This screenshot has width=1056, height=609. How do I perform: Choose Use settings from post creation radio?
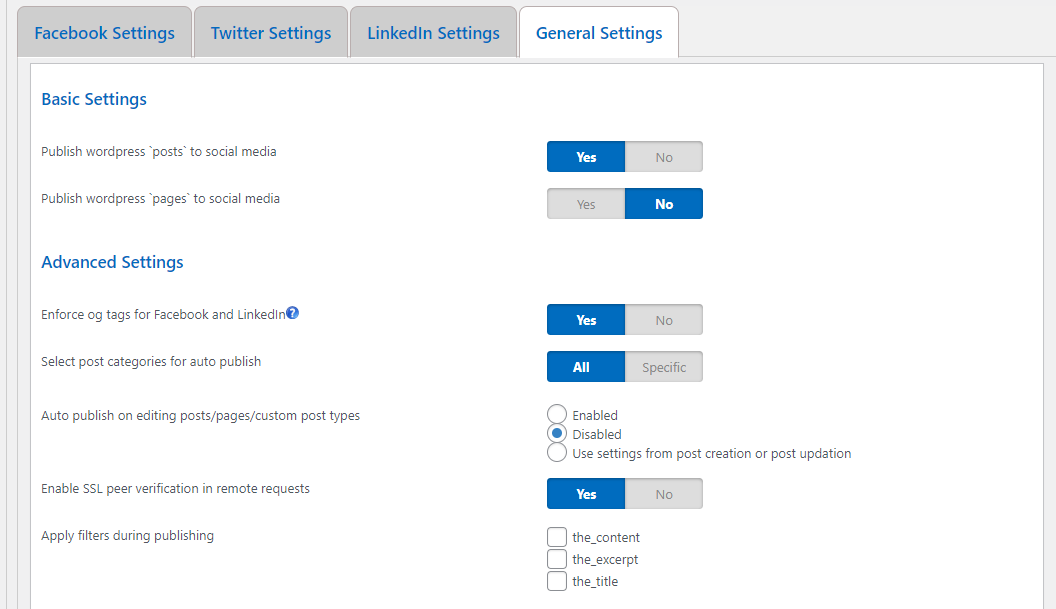point(557,453)
